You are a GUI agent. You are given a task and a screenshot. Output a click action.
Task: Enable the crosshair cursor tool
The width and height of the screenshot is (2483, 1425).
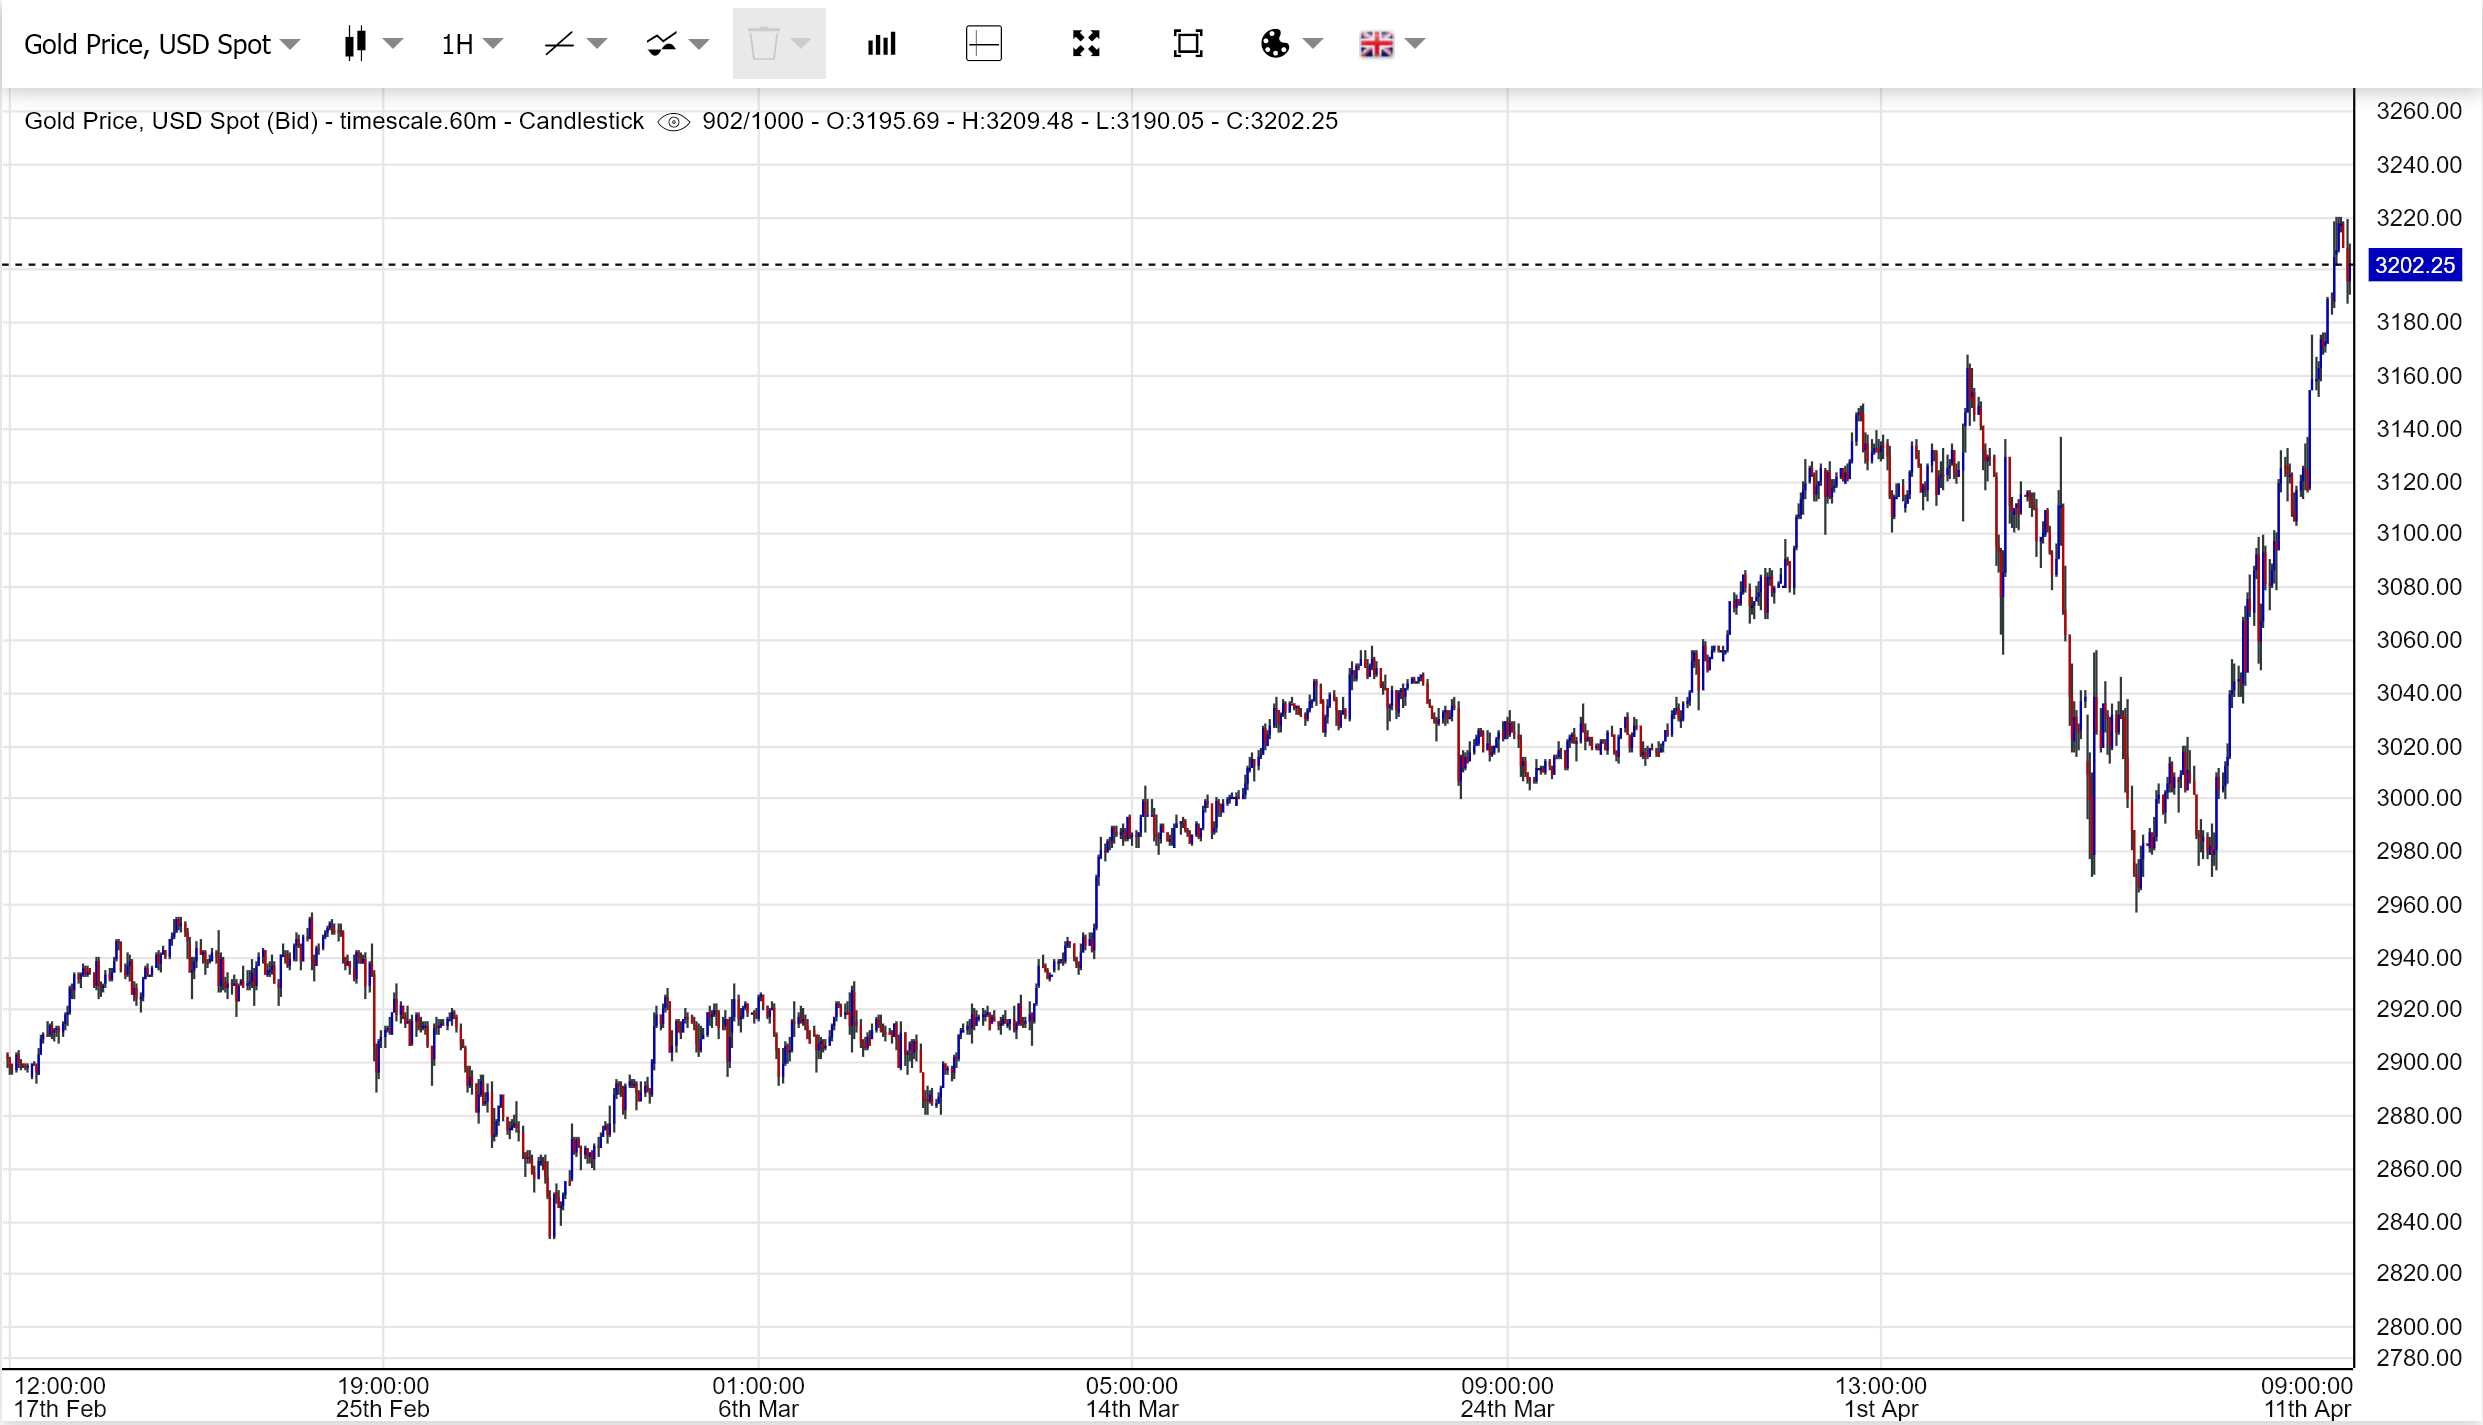tap(983, 44)
